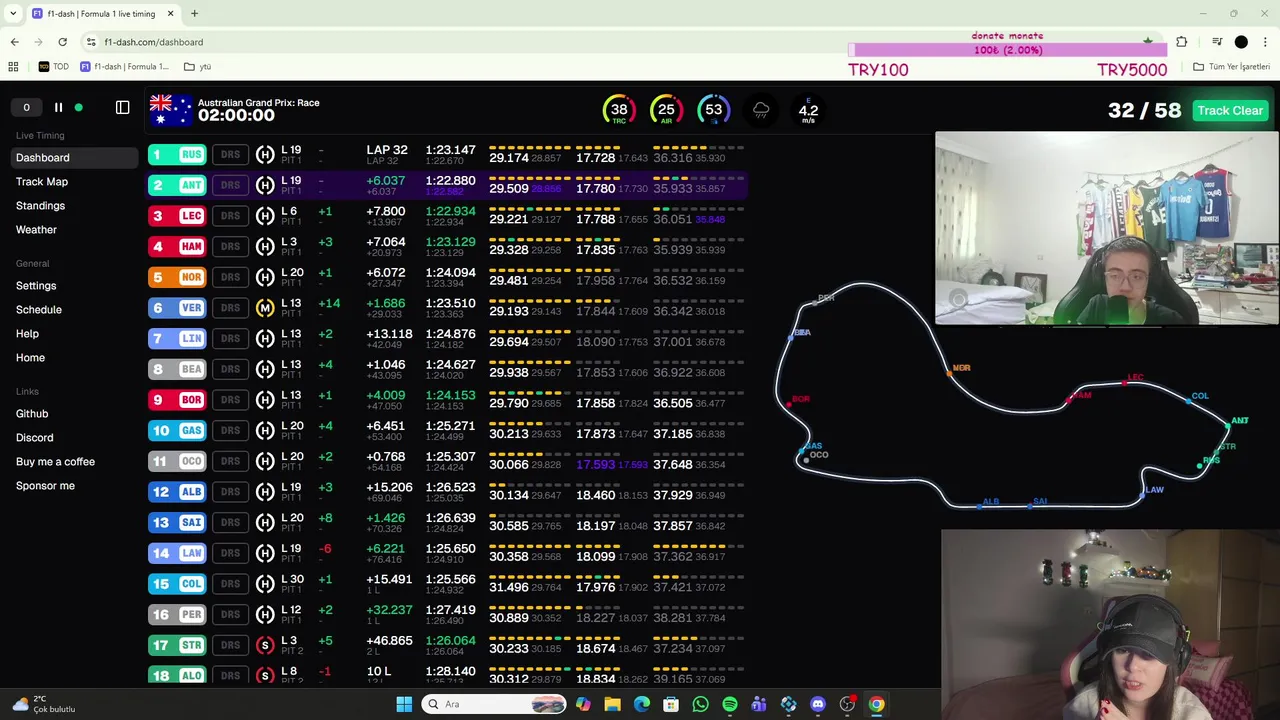Select LEC driver tag in position 3

coord(178,215)
